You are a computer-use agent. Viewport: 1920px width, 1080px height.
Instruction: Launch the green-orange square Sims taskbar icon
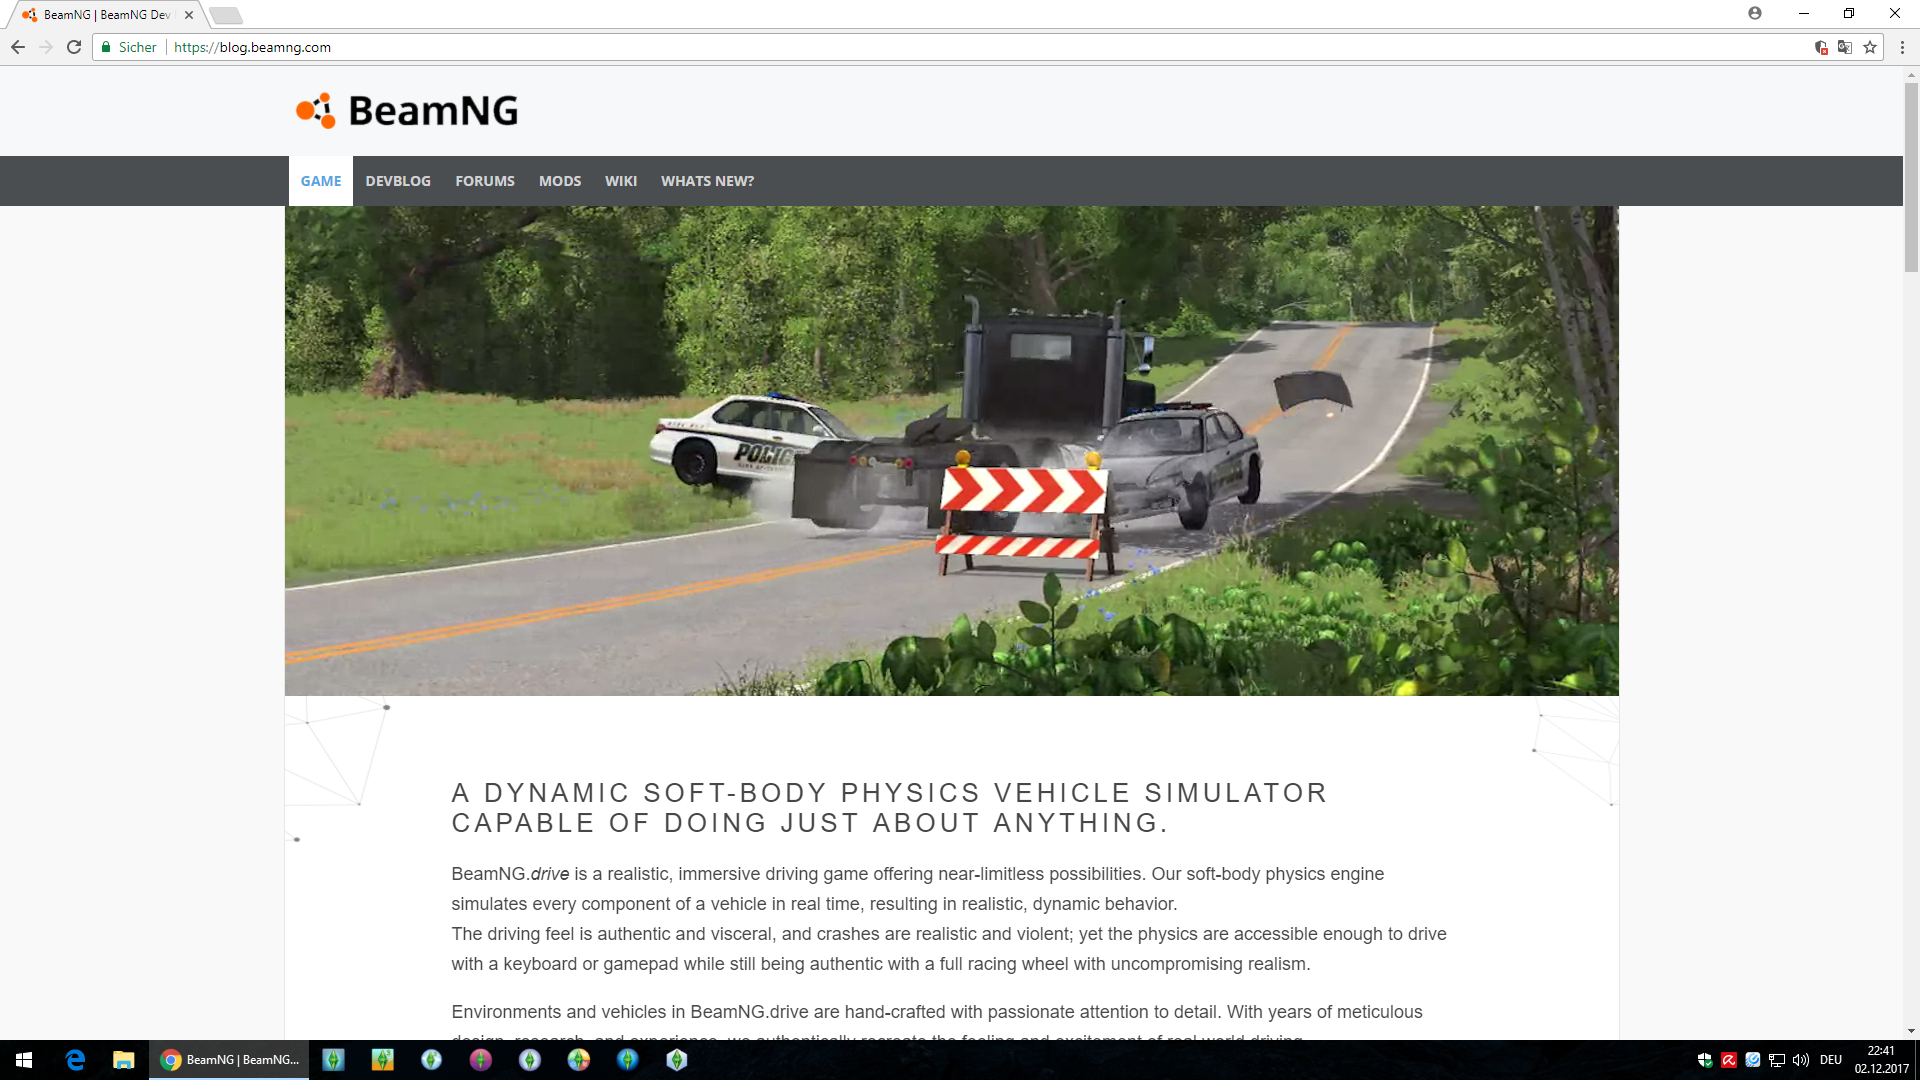pyautogui.click(x=382, y=1060)
